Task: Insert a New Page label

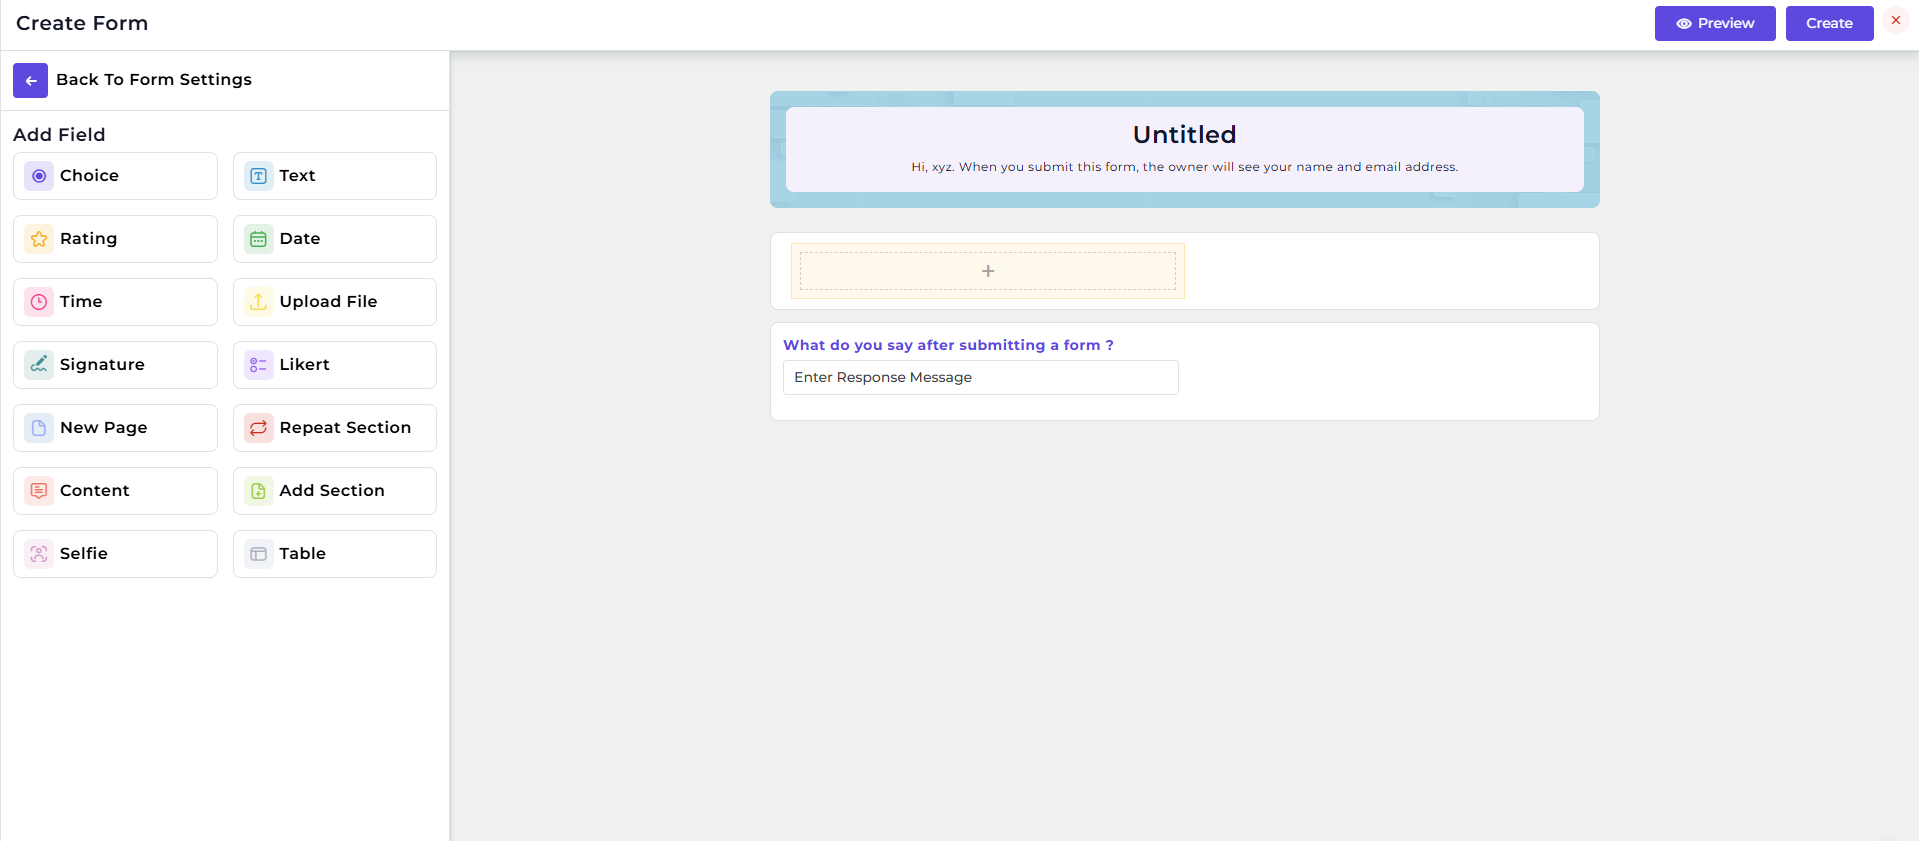Action: click(x=104, y=428)
